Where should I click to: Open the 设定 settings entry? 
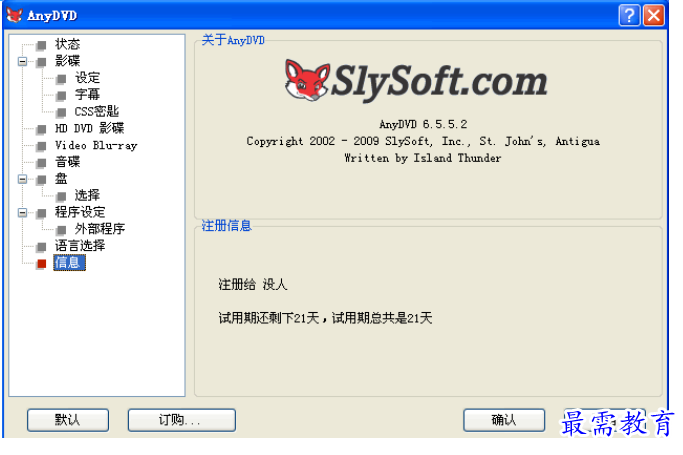[87, 78]
